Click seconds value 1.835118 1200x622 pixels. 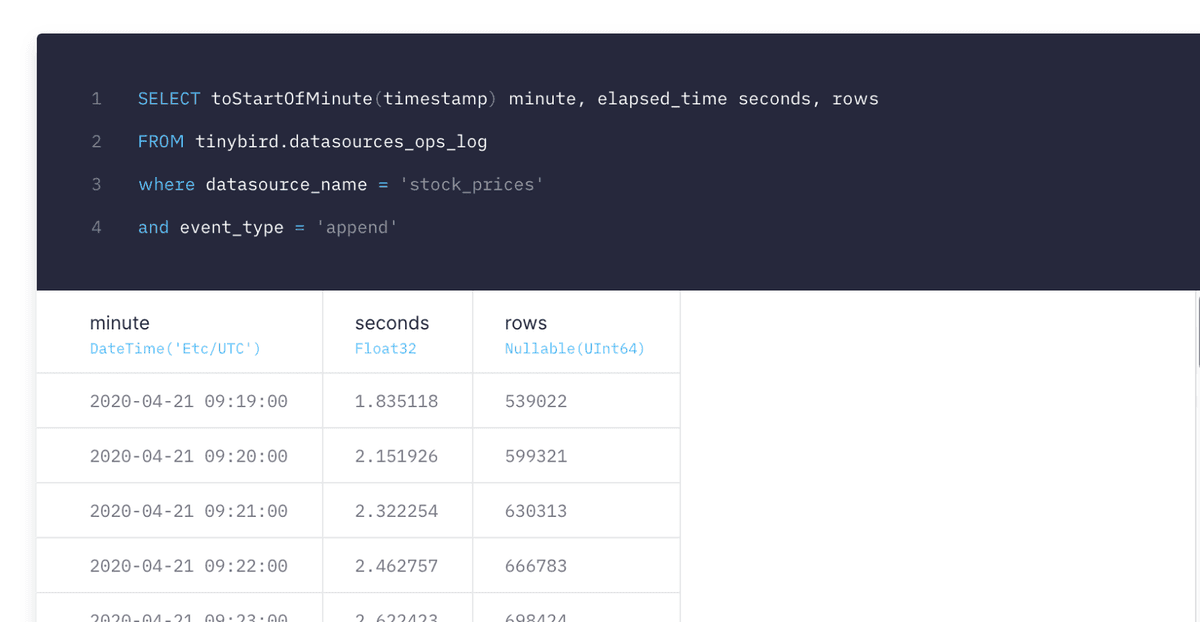396,401
